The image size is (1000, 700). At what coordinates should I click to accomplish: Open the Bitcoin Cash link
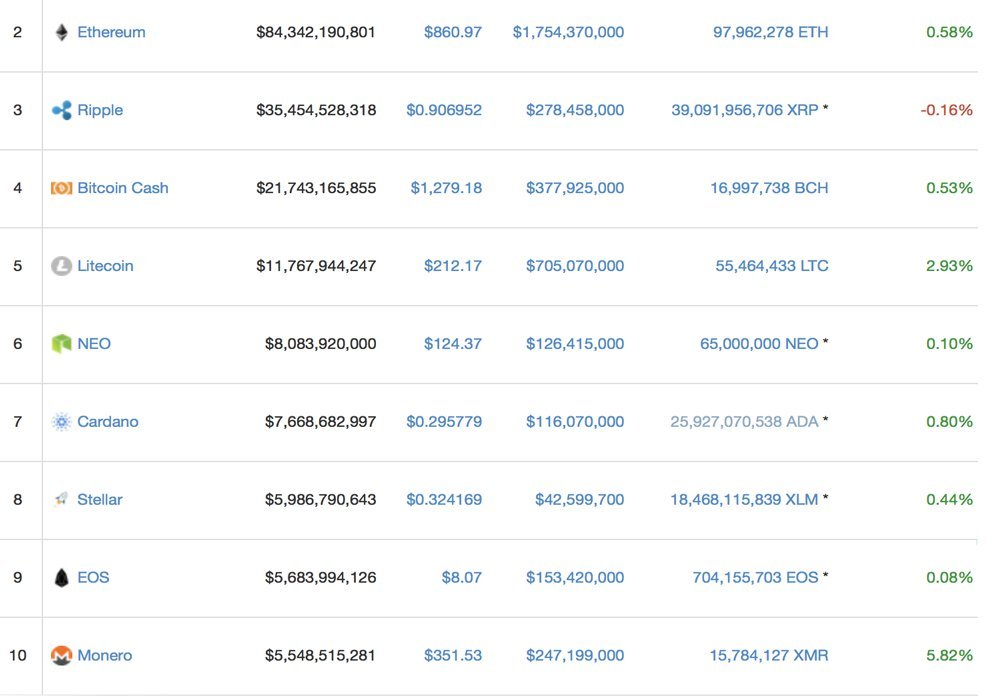point(123,188)
